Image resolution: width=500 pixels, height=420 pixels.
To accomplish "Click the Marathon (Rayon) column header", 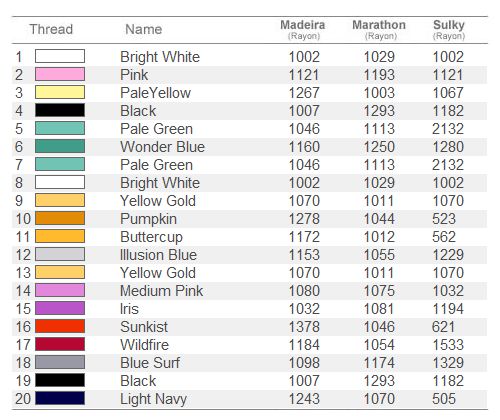I will pos(379,29).
